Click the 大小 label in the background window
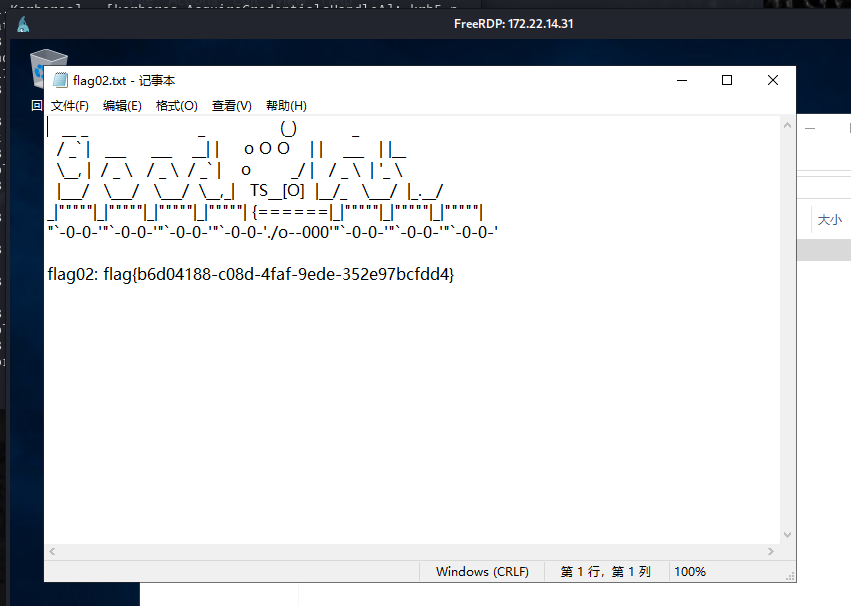The height and width of the screenshot is (606, 851). 828,218
